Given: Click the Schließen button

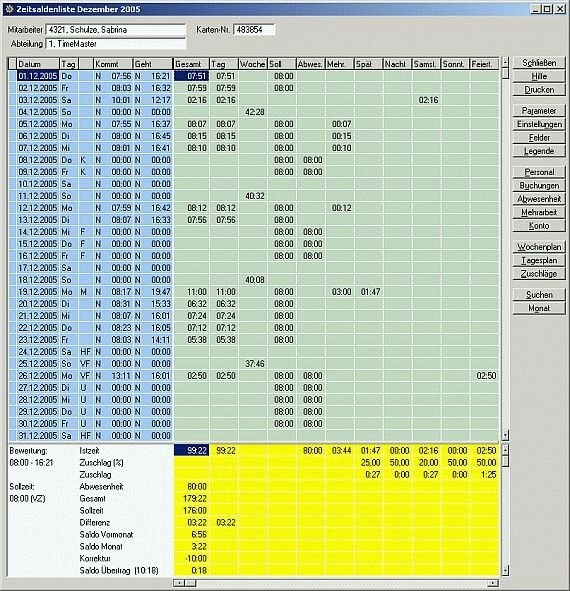Looking at the screenshot, I should 539,63.
